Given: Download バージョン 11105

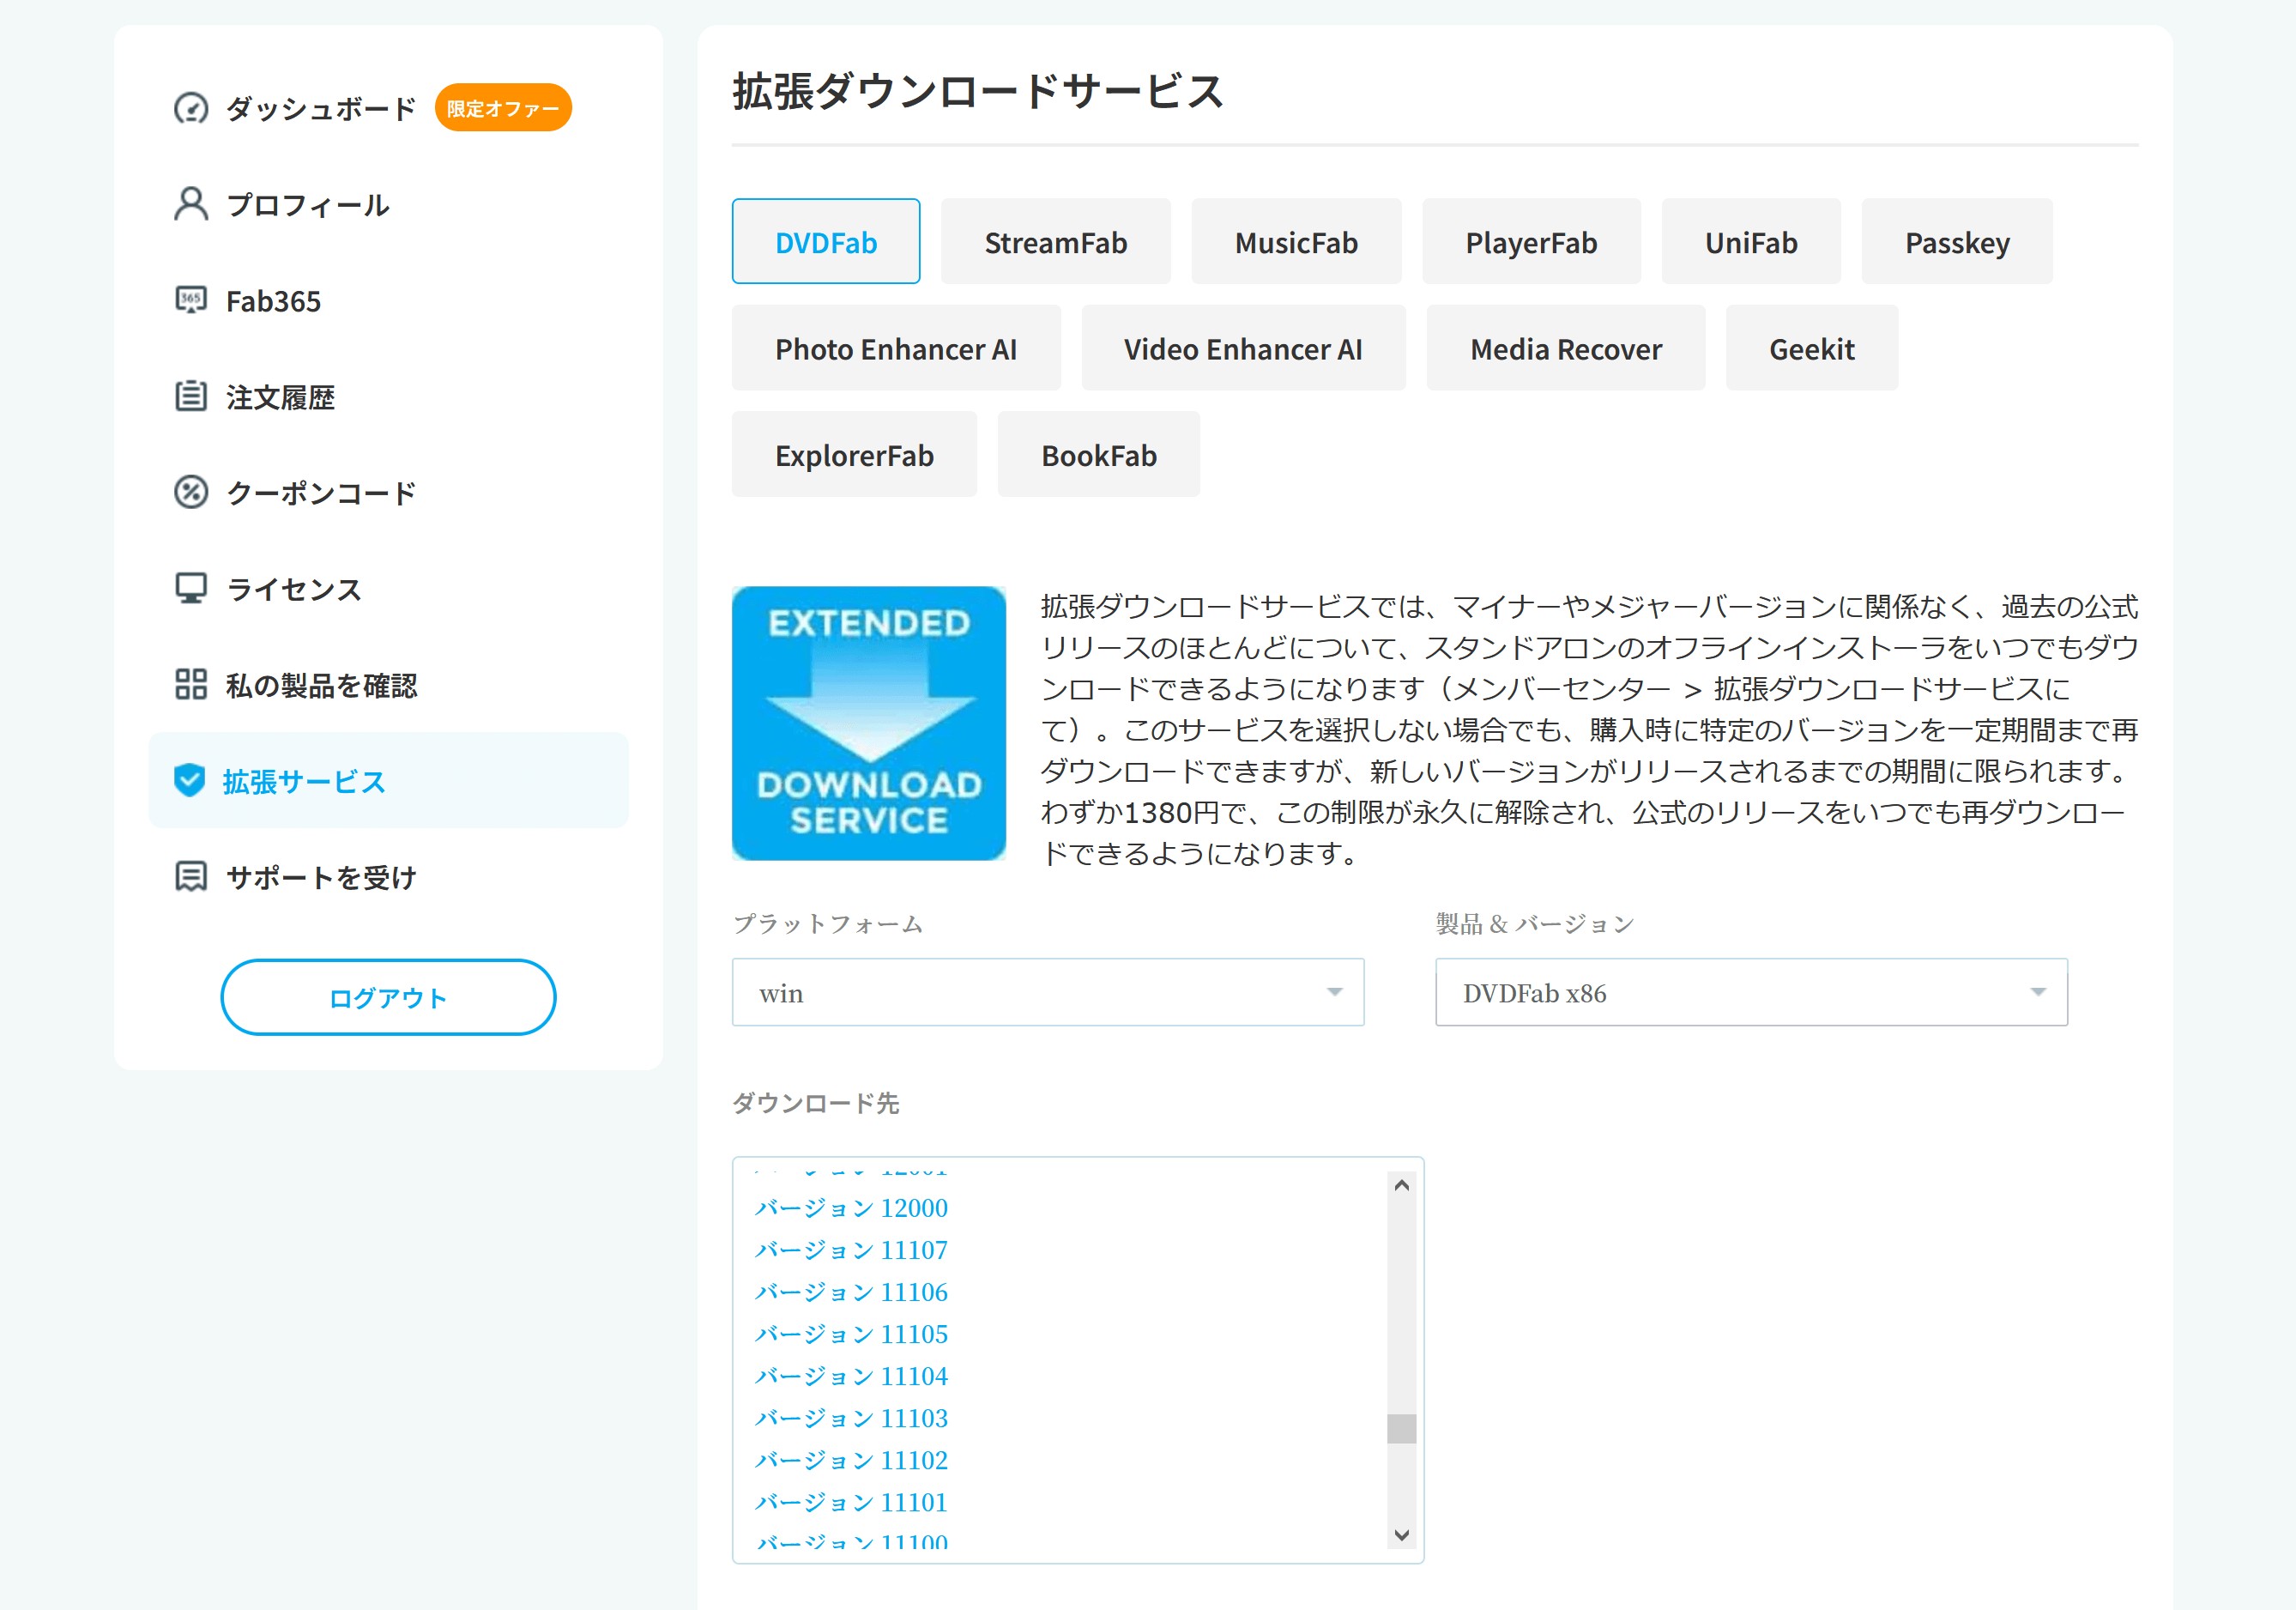Looking at the screenshot, I should (x=851, y=1334).
